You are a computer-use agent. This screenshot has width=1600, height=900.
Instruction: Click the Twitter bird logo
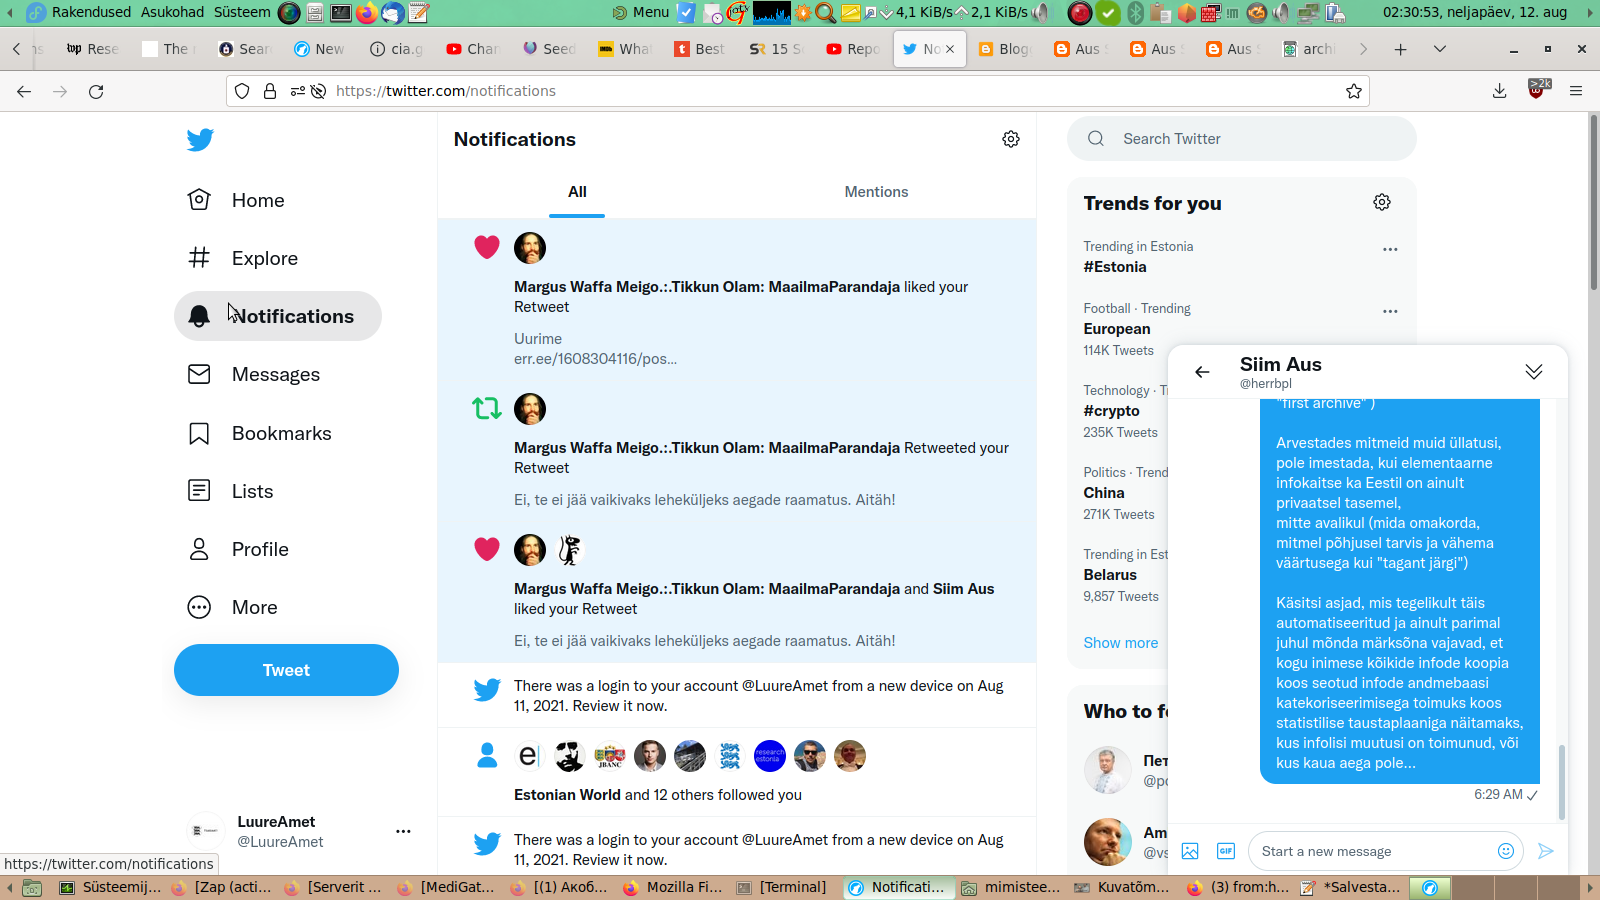(x=200, y=139)
